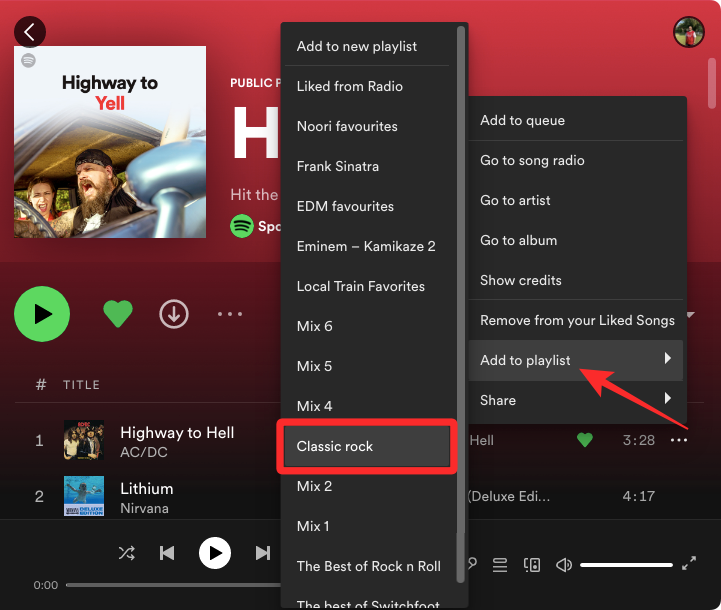The width and height of the screenshot is (721, 610).
Task: Add song to Frank Sinatra playlist
Action: tap(366, 166)
